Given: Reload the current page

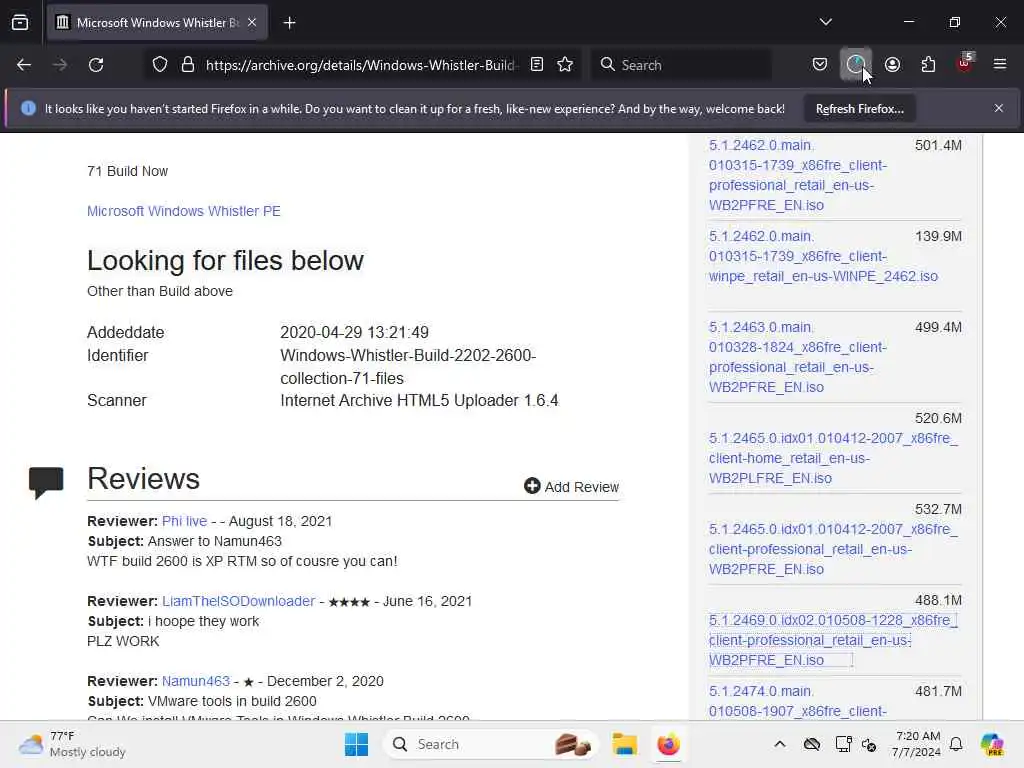Looking at the screenshot, I should click(x=96, y=65).
